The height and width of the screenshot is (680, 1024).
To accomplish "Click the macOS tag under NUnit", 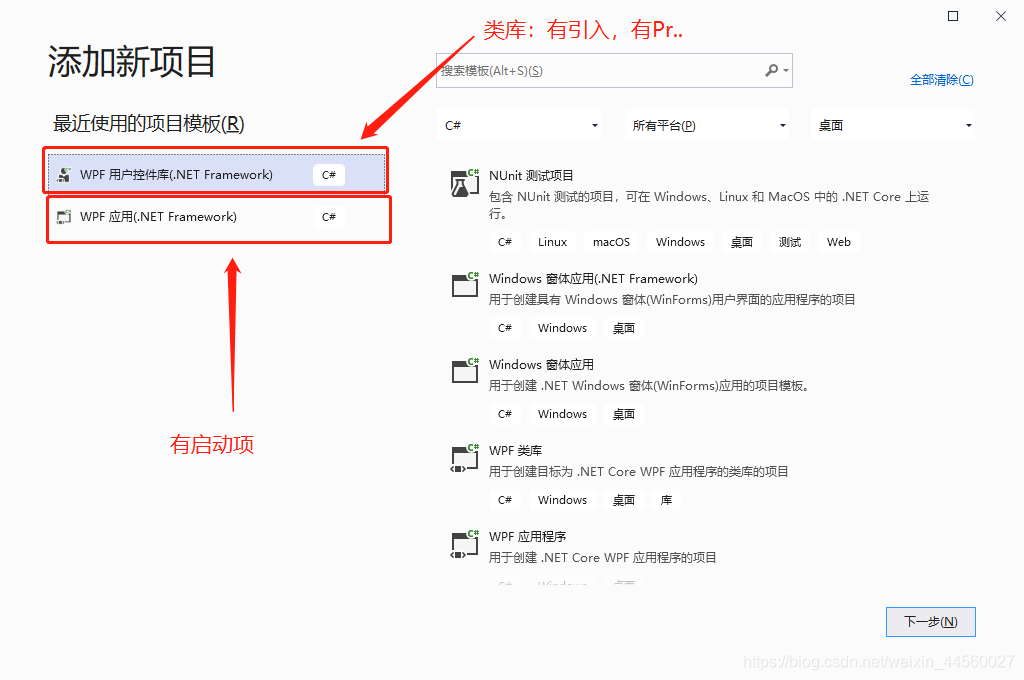I will (611, 242).
